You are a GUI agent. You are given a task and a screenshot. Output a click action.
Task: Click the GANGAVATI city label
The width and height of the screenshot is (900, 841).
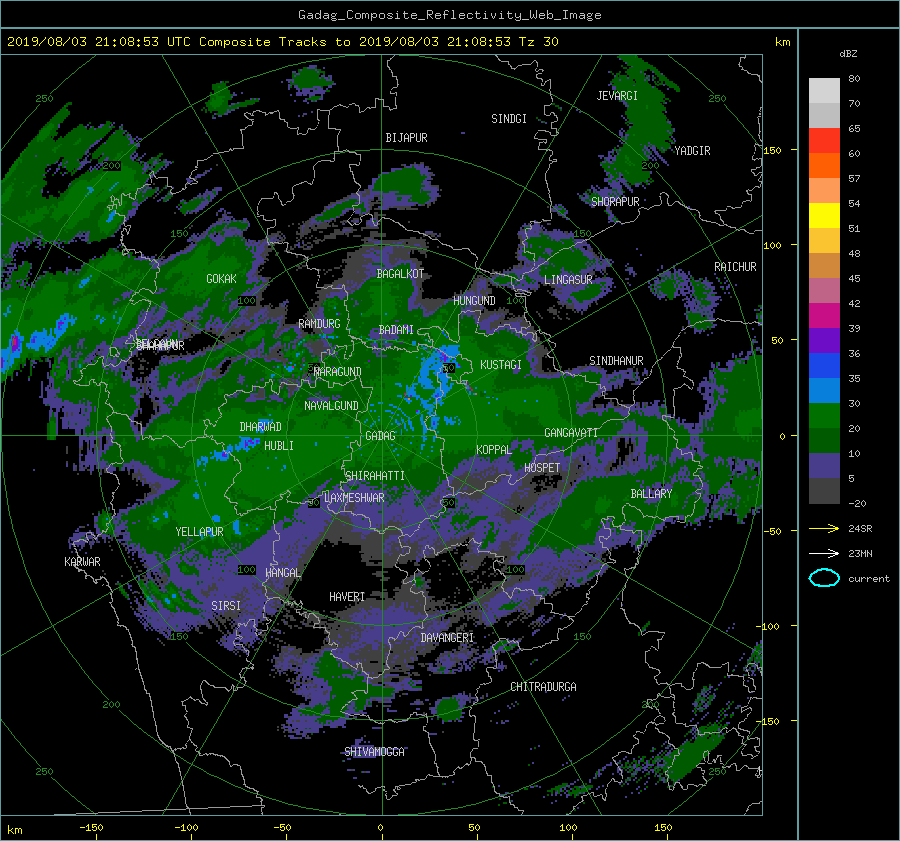(571, 433)
